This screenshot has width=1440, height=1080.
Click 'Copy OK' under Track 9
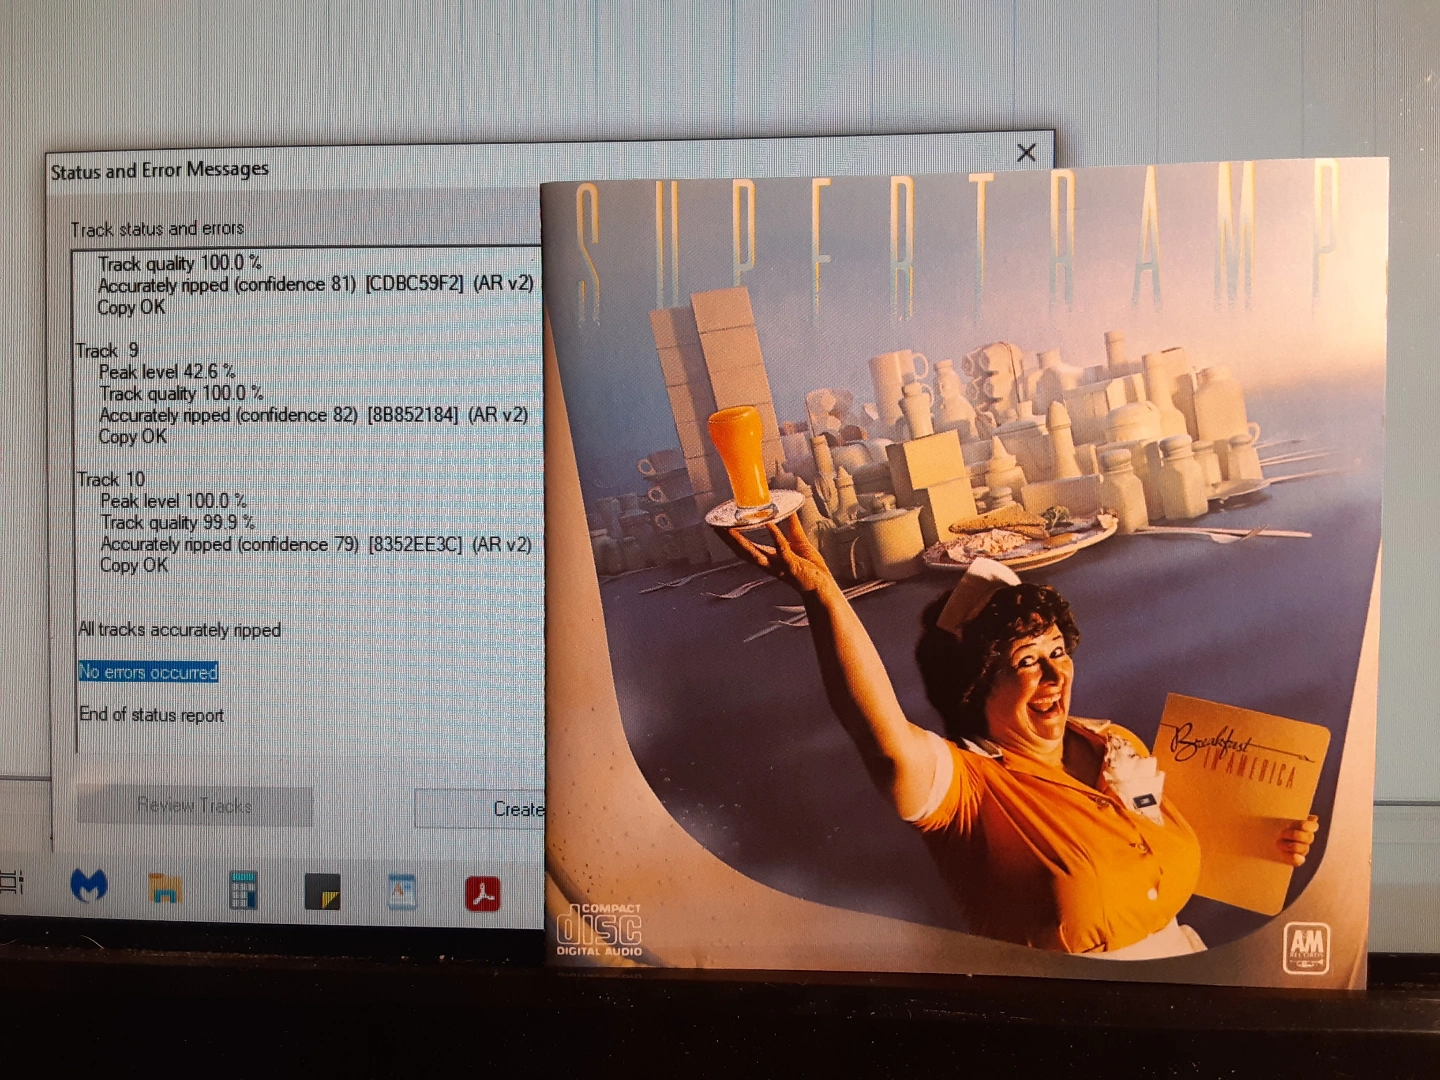[133, 436]
